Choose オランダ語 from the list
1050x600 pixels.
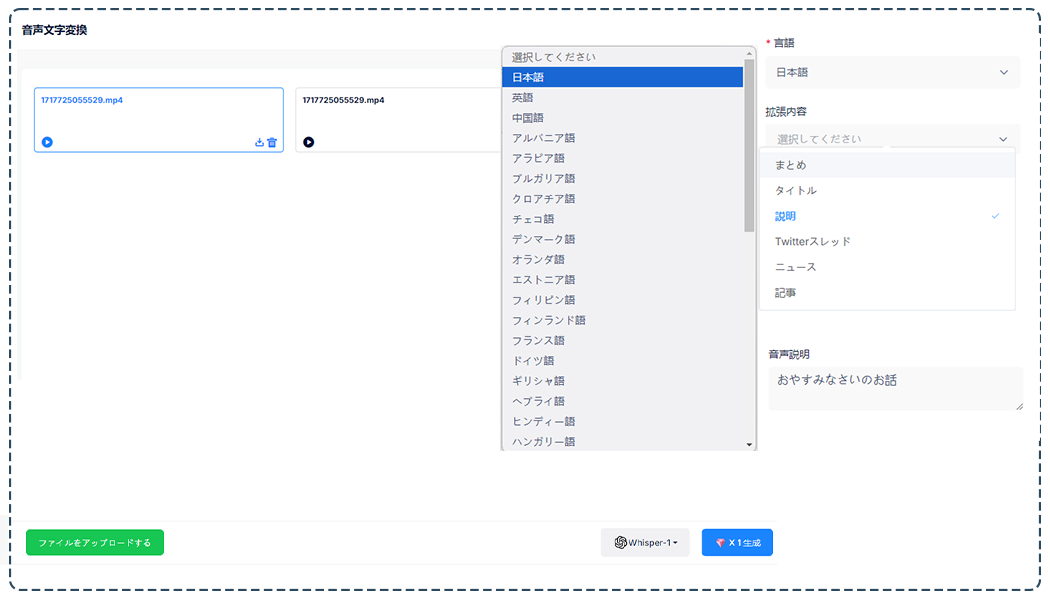coord(622,259)
